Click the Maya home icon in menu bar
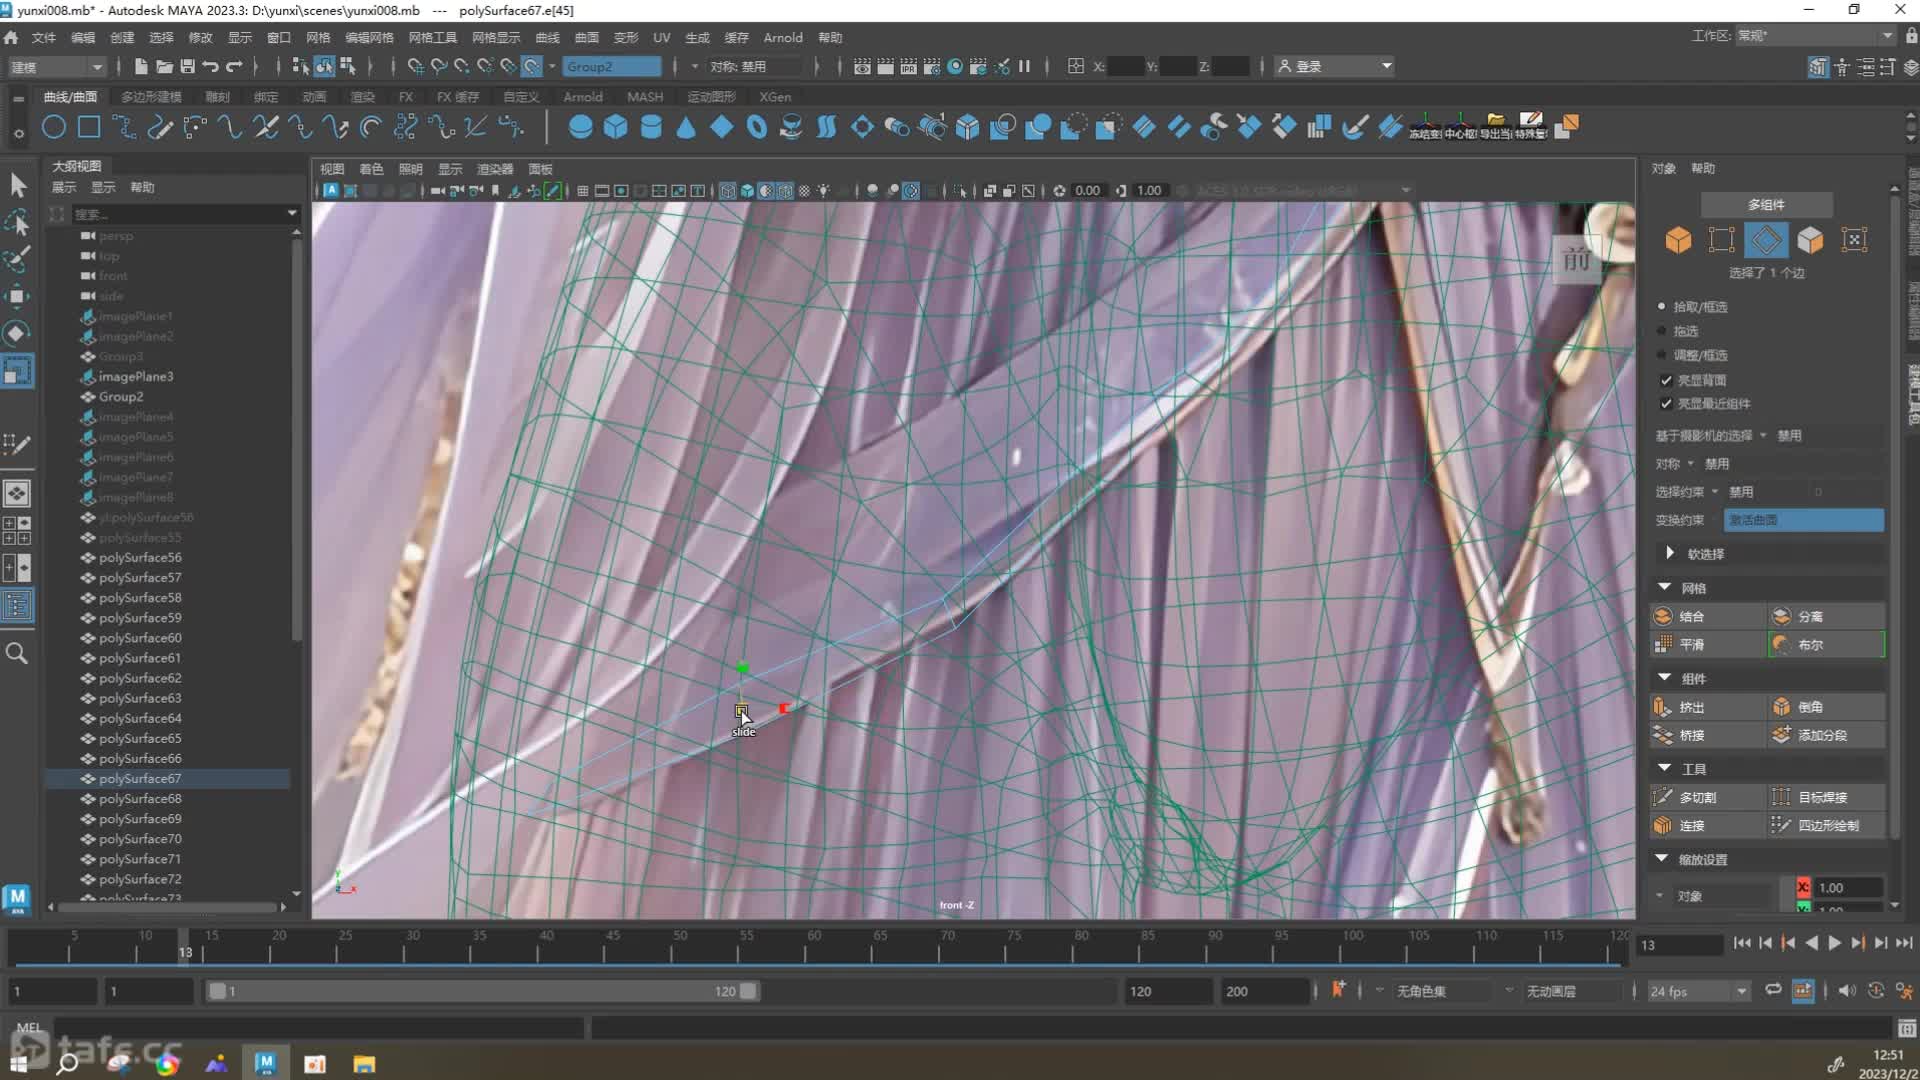 [11, 37]
